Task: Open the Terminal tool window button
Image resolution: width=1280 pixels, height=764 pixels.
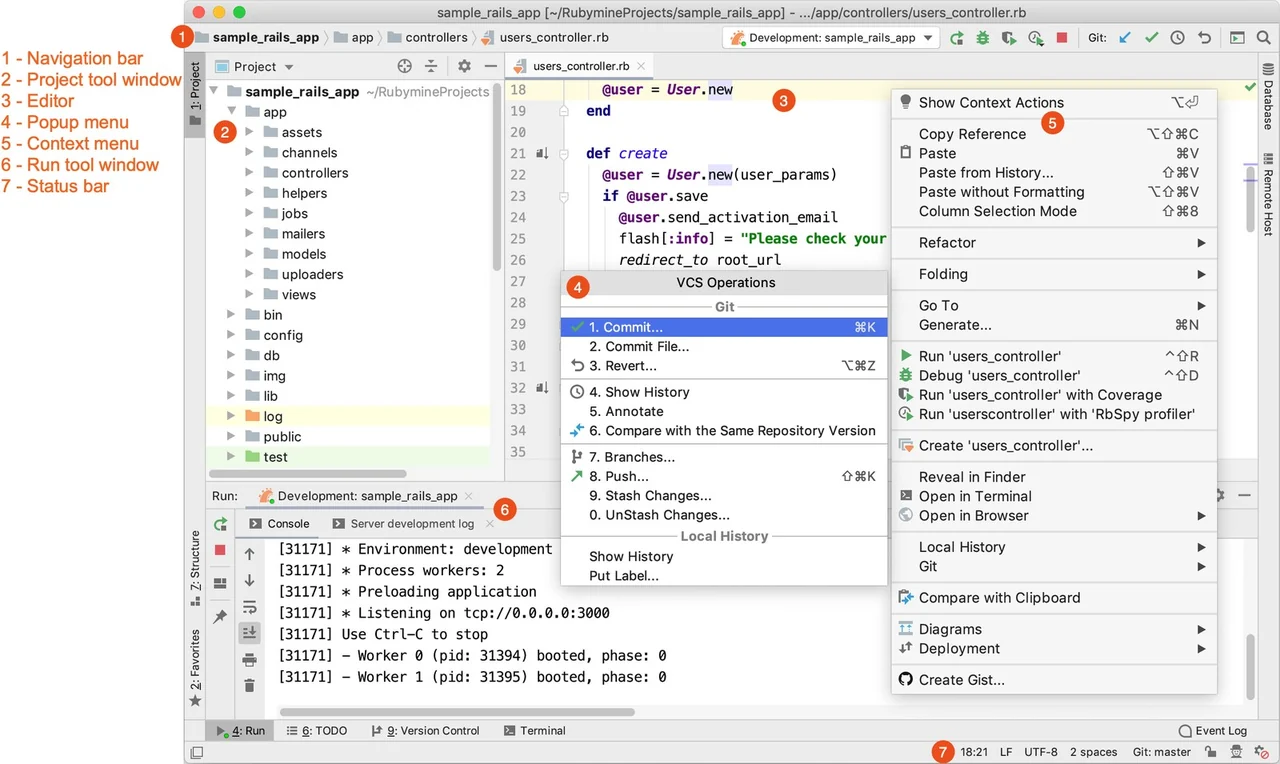Action: (535, 731)
